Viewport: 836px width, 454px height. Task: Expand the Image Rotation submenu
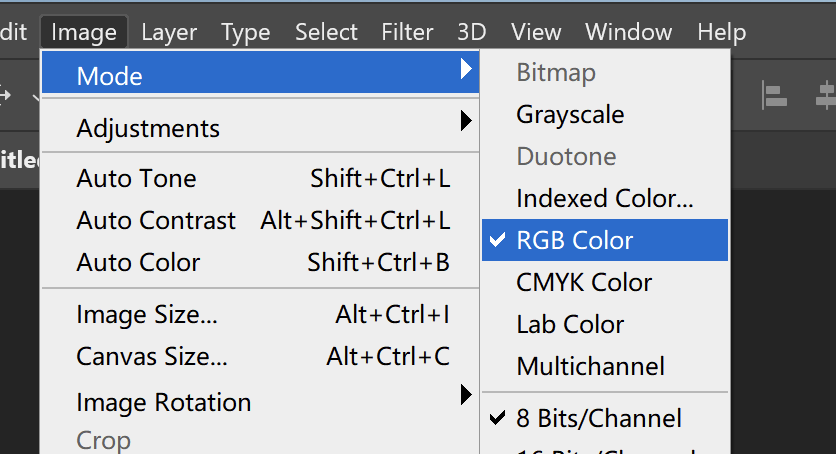click(465, 395)
